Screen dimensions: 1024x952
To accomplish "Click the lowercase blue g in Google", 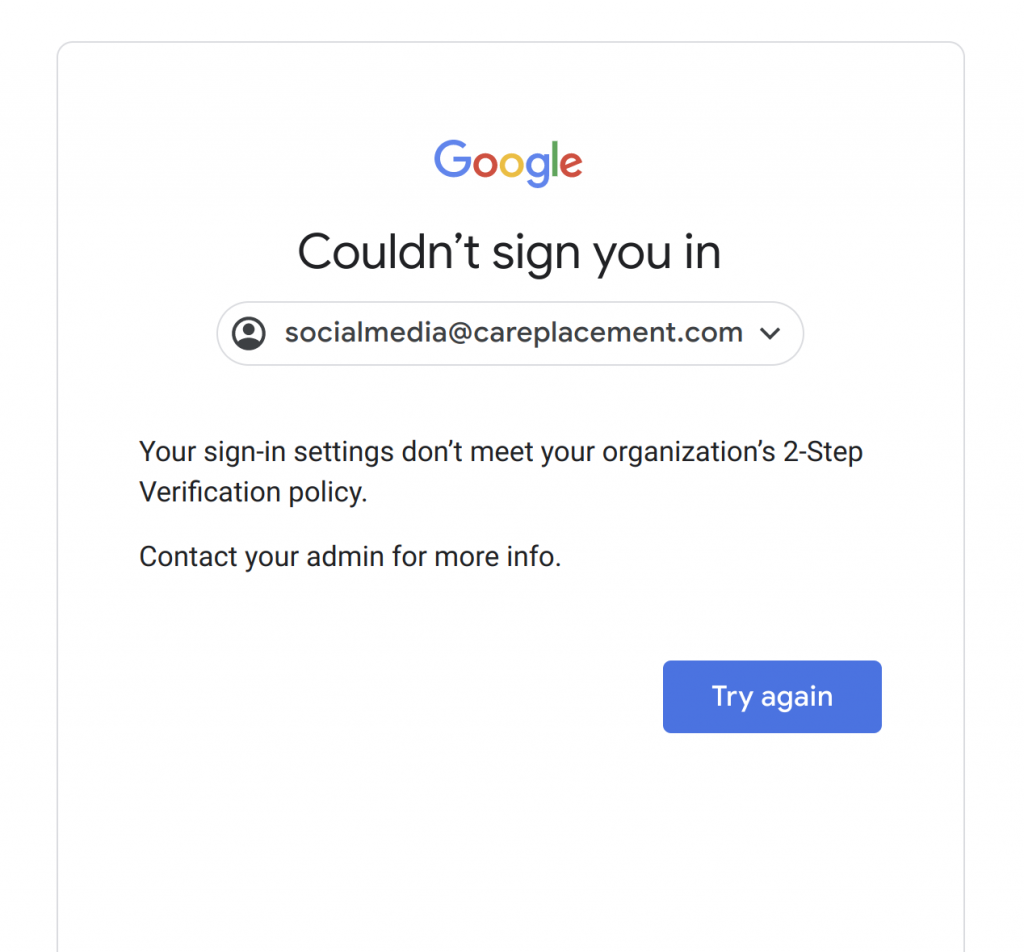I will click(x=536, y=168).
